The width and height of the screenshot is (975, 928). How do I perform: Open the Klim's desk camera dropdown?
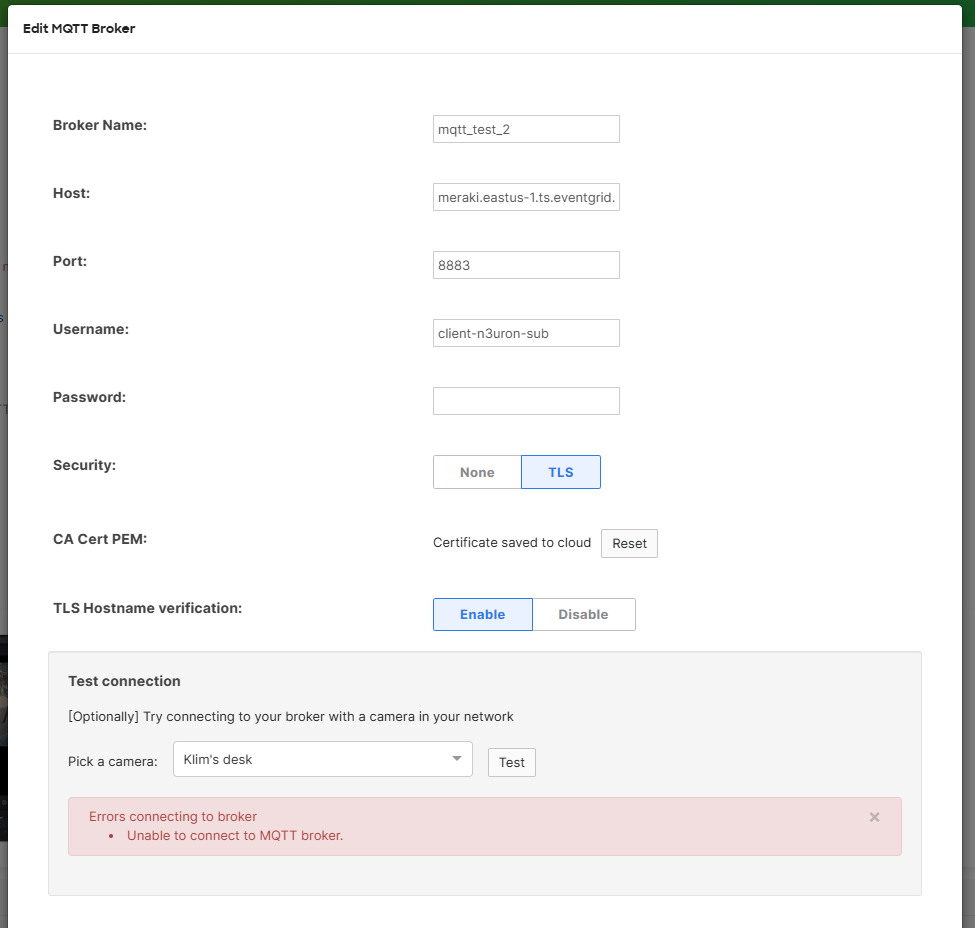(312, 759)
